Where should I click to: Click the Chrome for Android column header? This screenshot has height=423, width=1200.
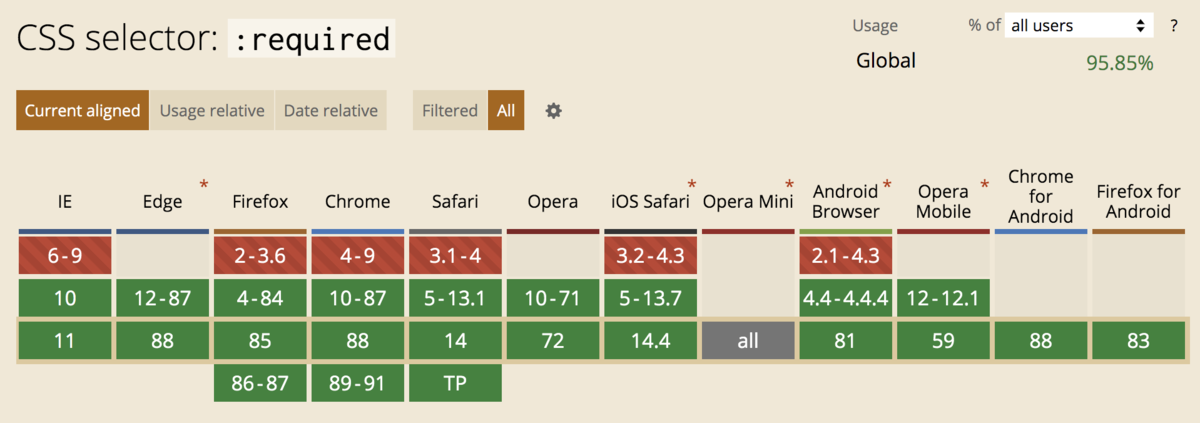tap(1041, 196)
